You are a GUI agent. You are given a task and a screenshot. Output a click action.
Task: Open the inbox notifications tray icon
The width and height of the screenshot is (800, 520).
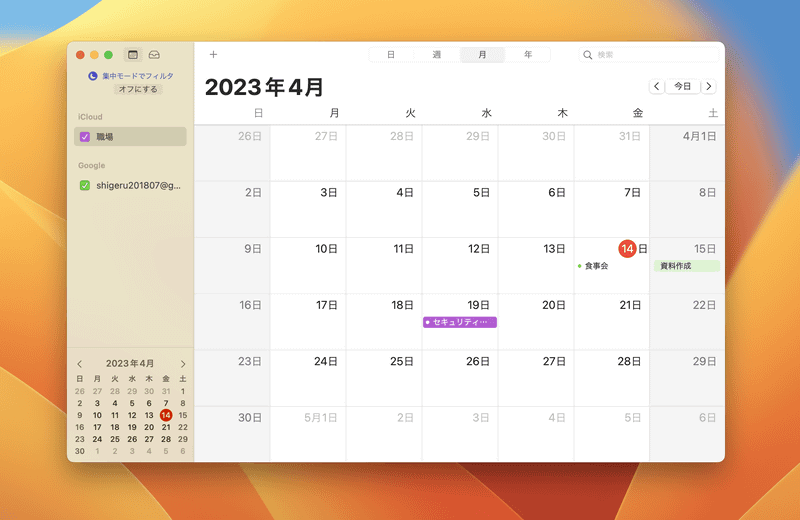click(x=154, y=55)
